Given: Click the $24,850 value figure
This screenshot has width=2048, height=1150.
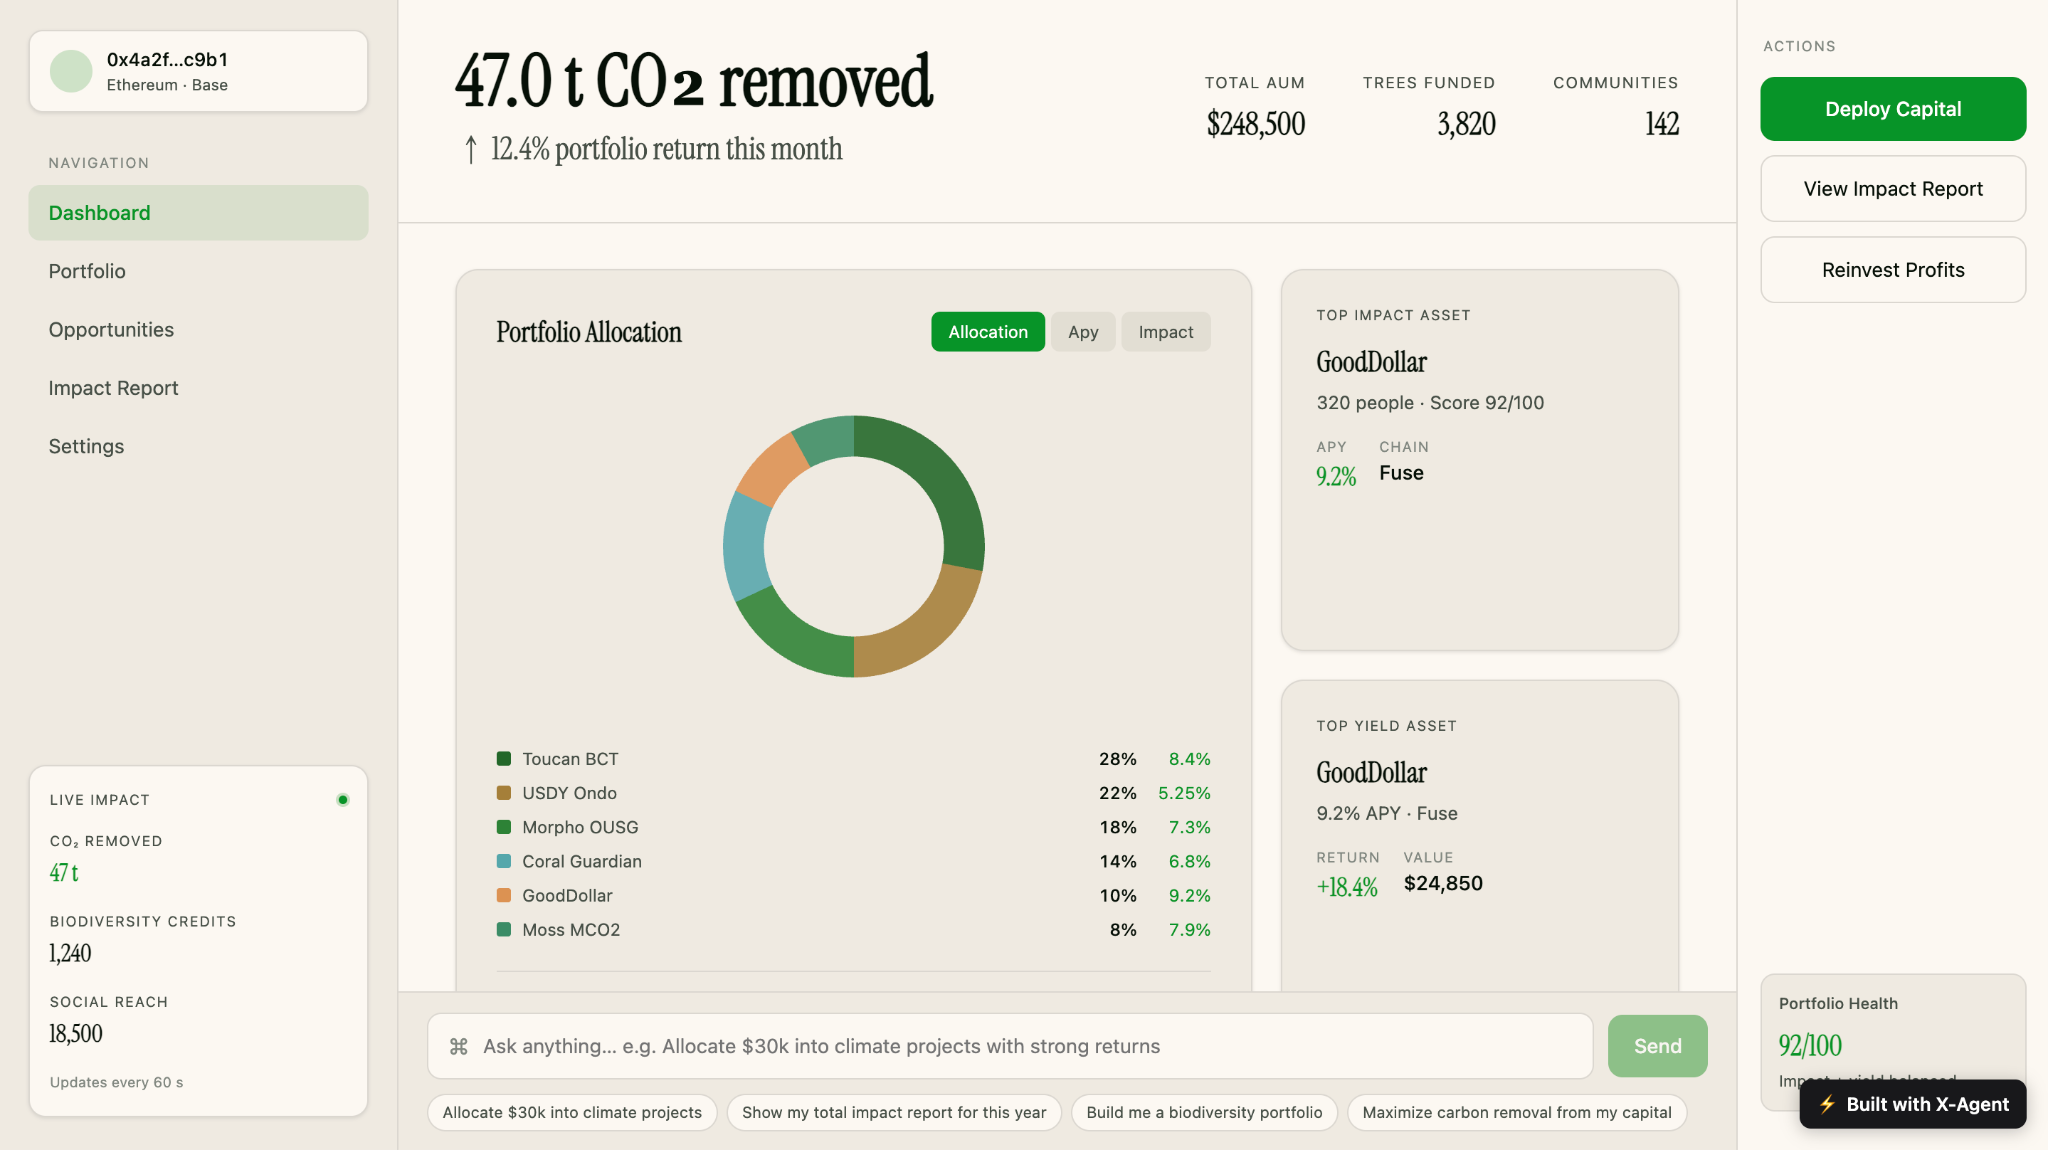Looking at the screenshot, I should click(x=1443, y=883).
